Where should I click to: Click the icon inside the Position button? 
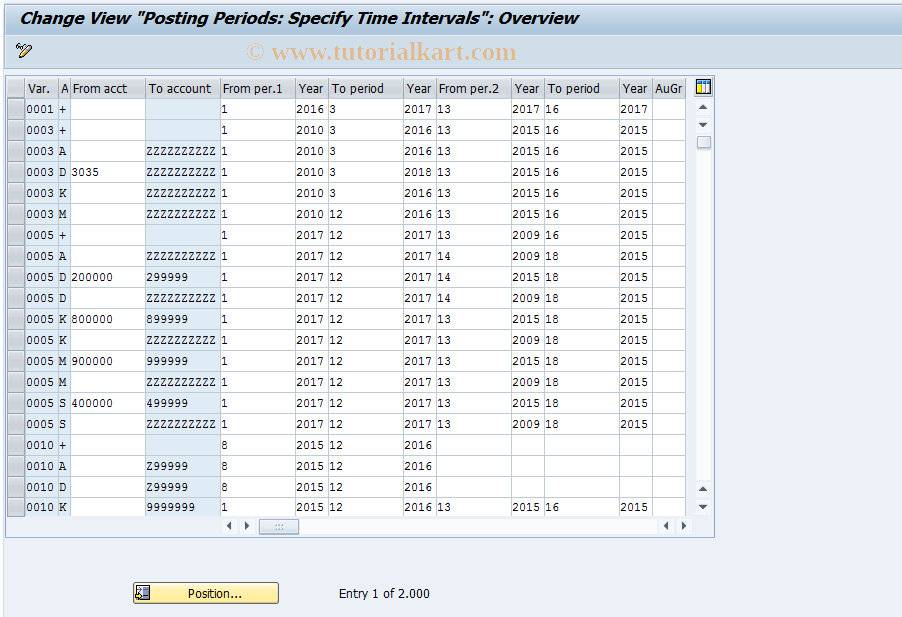pyautogui.click(x=141, y=592)
